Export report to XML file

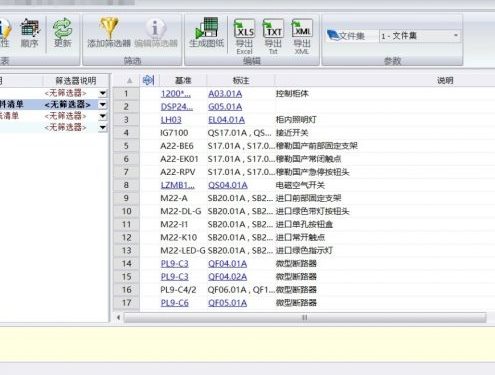(x=302, y=36)
